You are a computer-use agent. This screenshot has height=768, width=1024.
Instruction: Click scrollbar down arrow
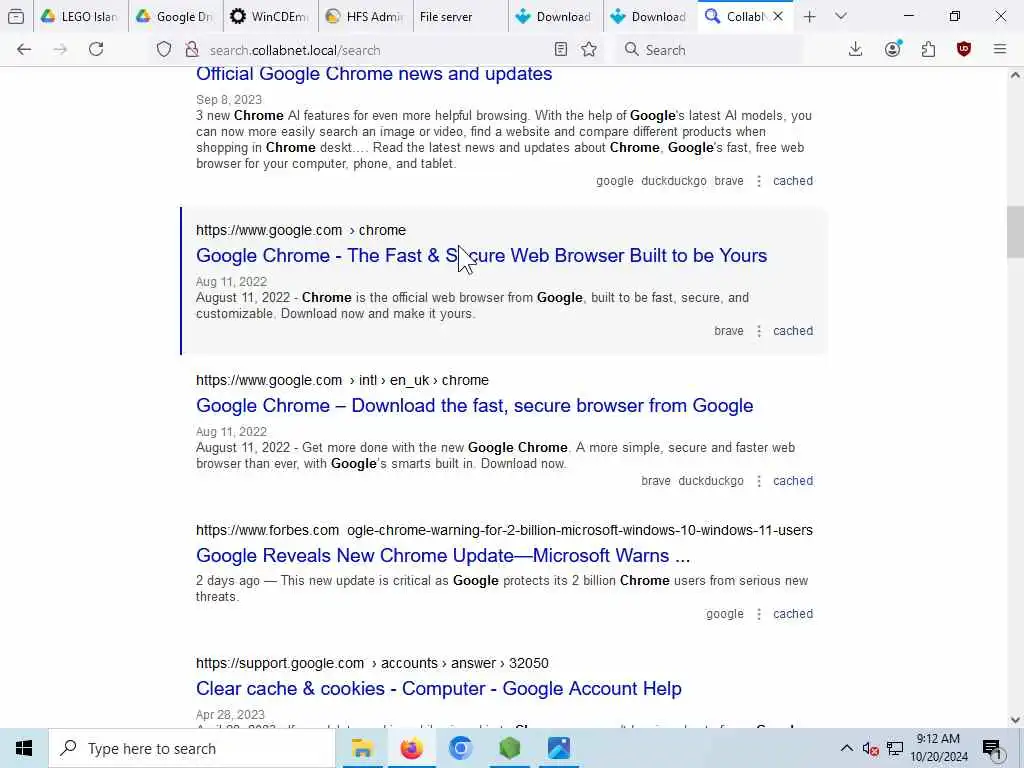click(x=1015, y=720)
